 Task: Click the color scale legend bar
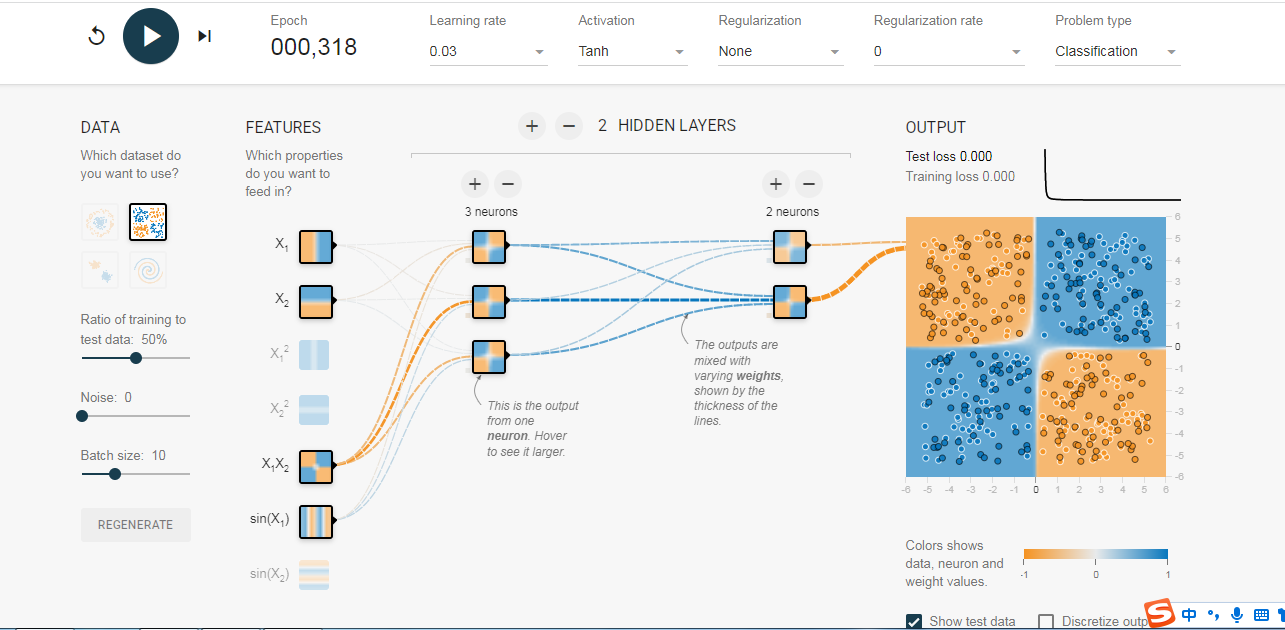1095,555
